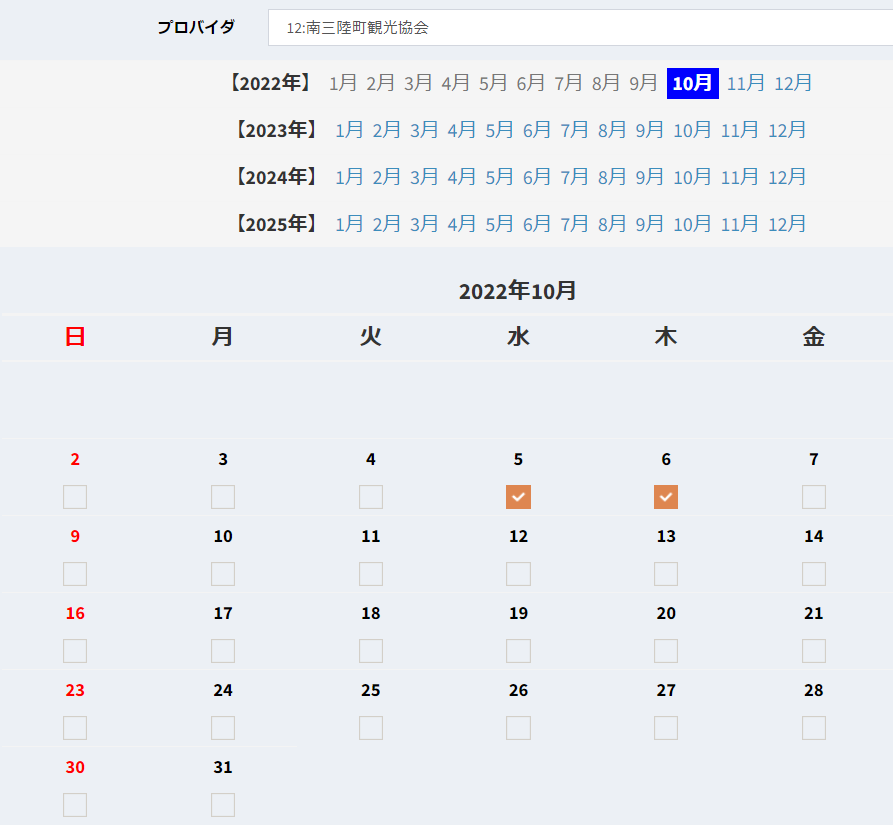
Task: Open 2024年 9月 calendar
Action: (649, 177)
